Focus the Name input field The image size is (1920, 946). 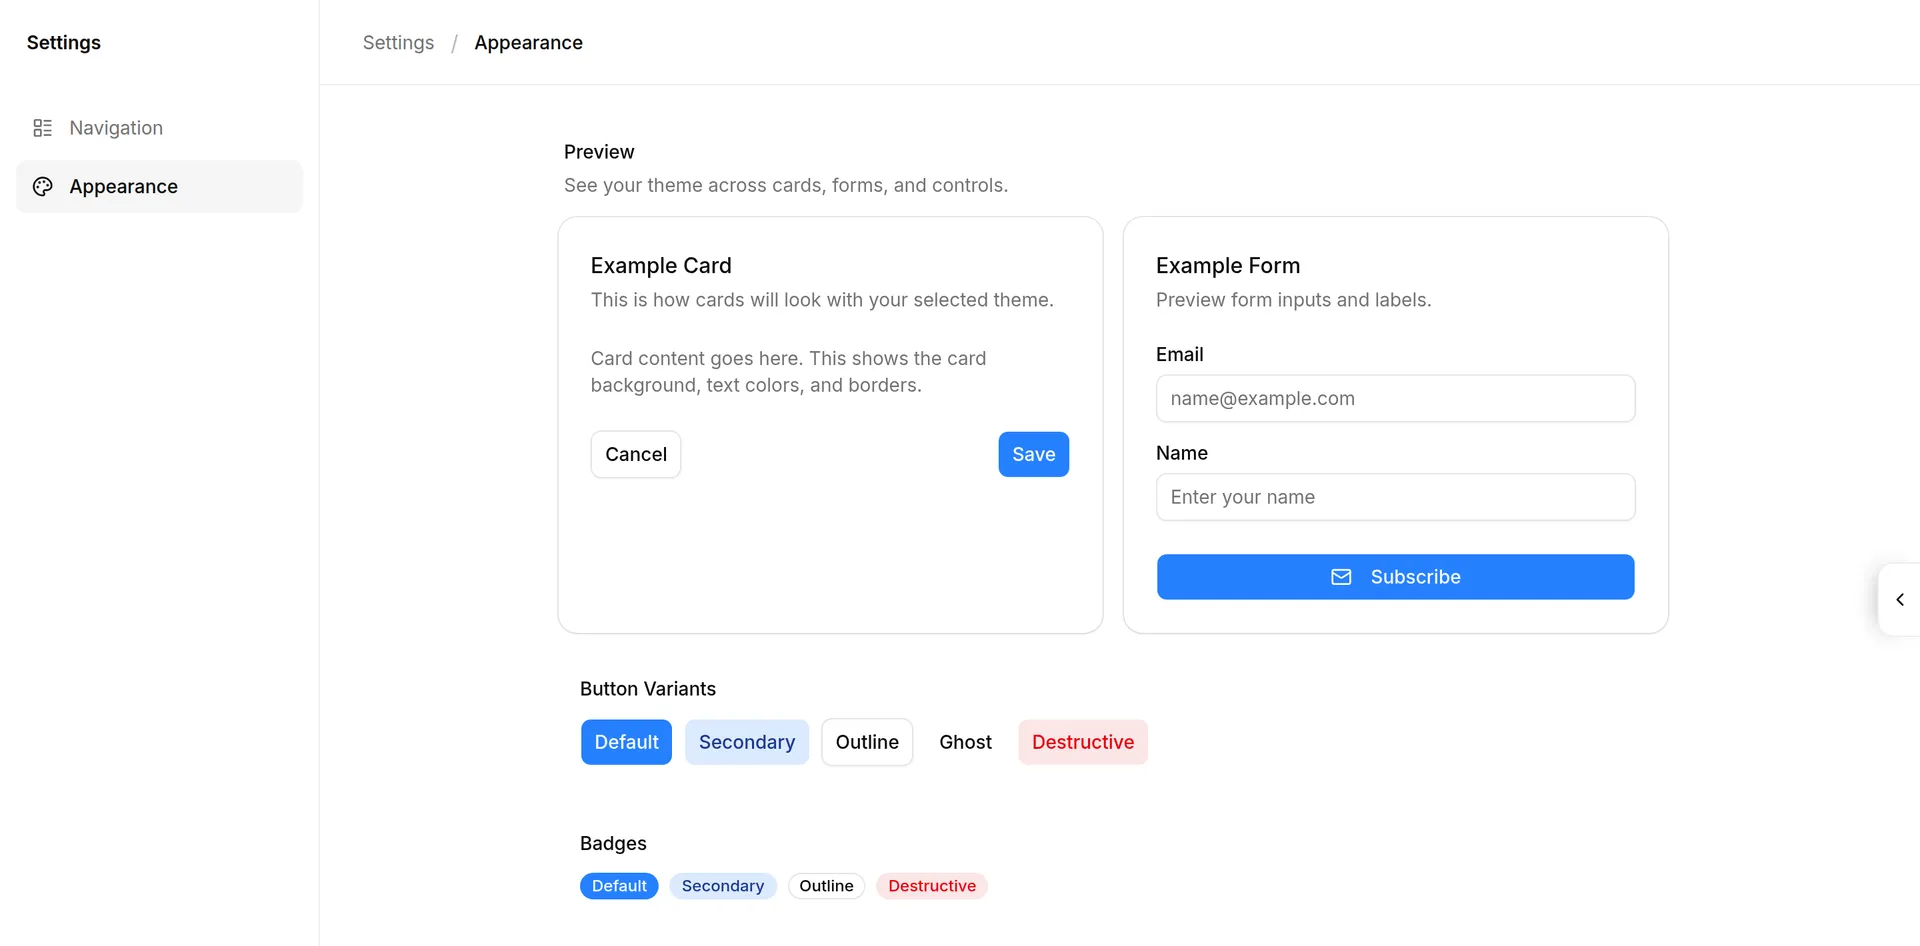click(x=1395, y=497)
